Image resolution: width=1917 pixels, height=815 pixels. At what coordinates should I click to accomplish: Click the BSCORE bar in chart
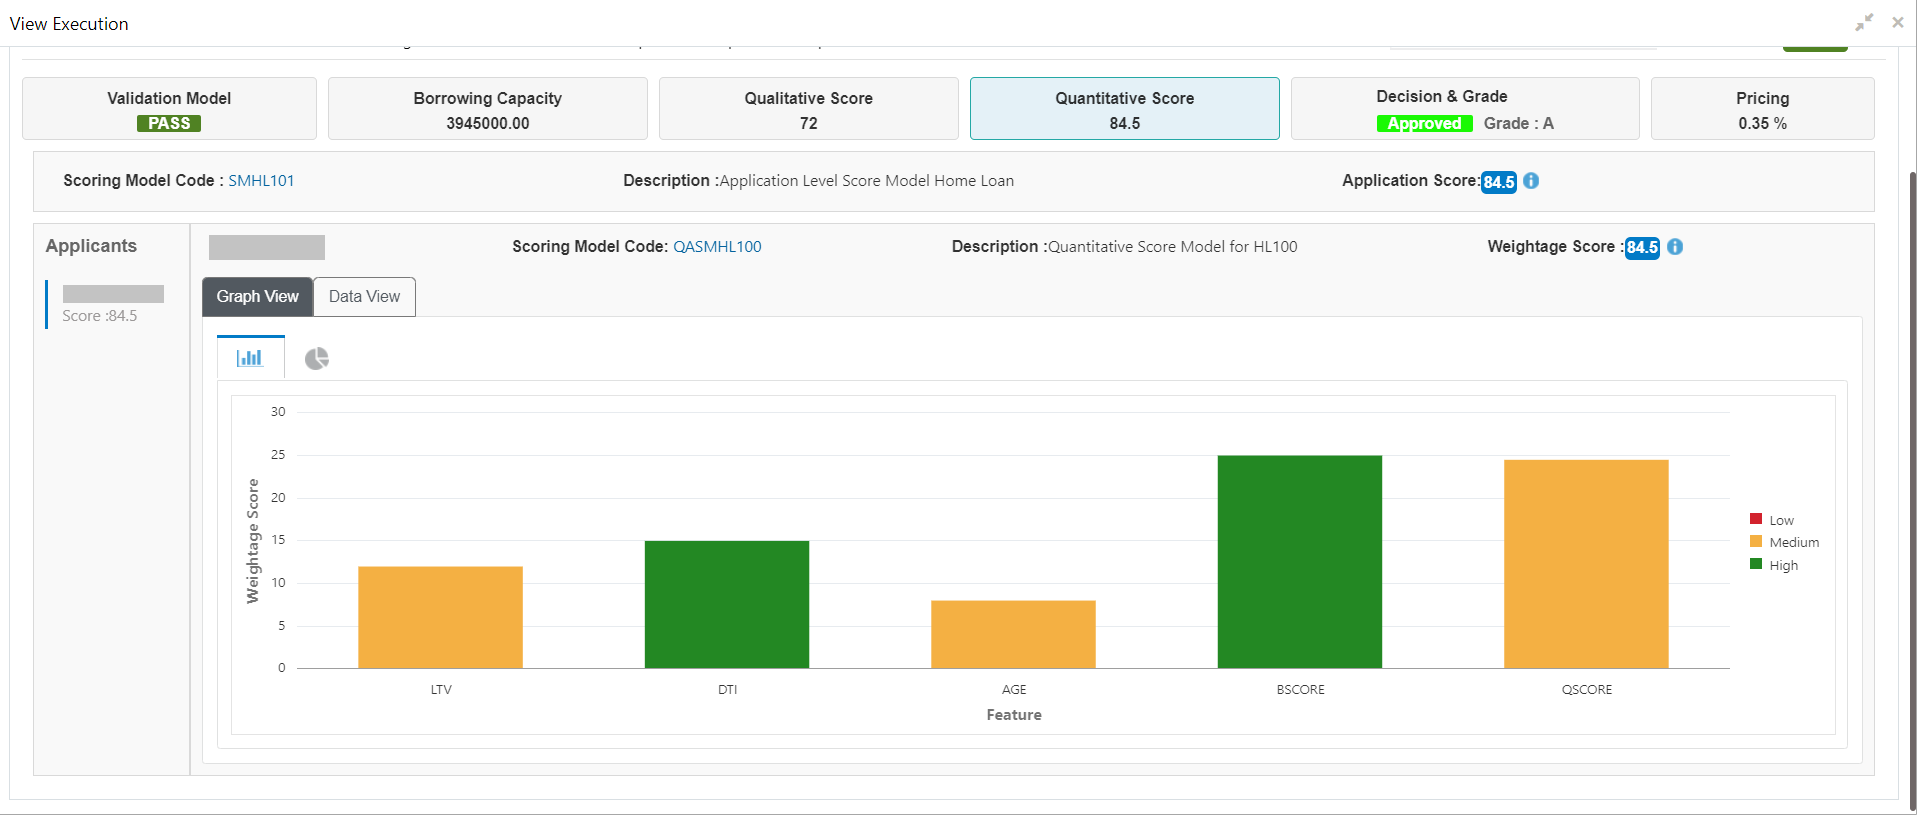(x=1300, y=562)
